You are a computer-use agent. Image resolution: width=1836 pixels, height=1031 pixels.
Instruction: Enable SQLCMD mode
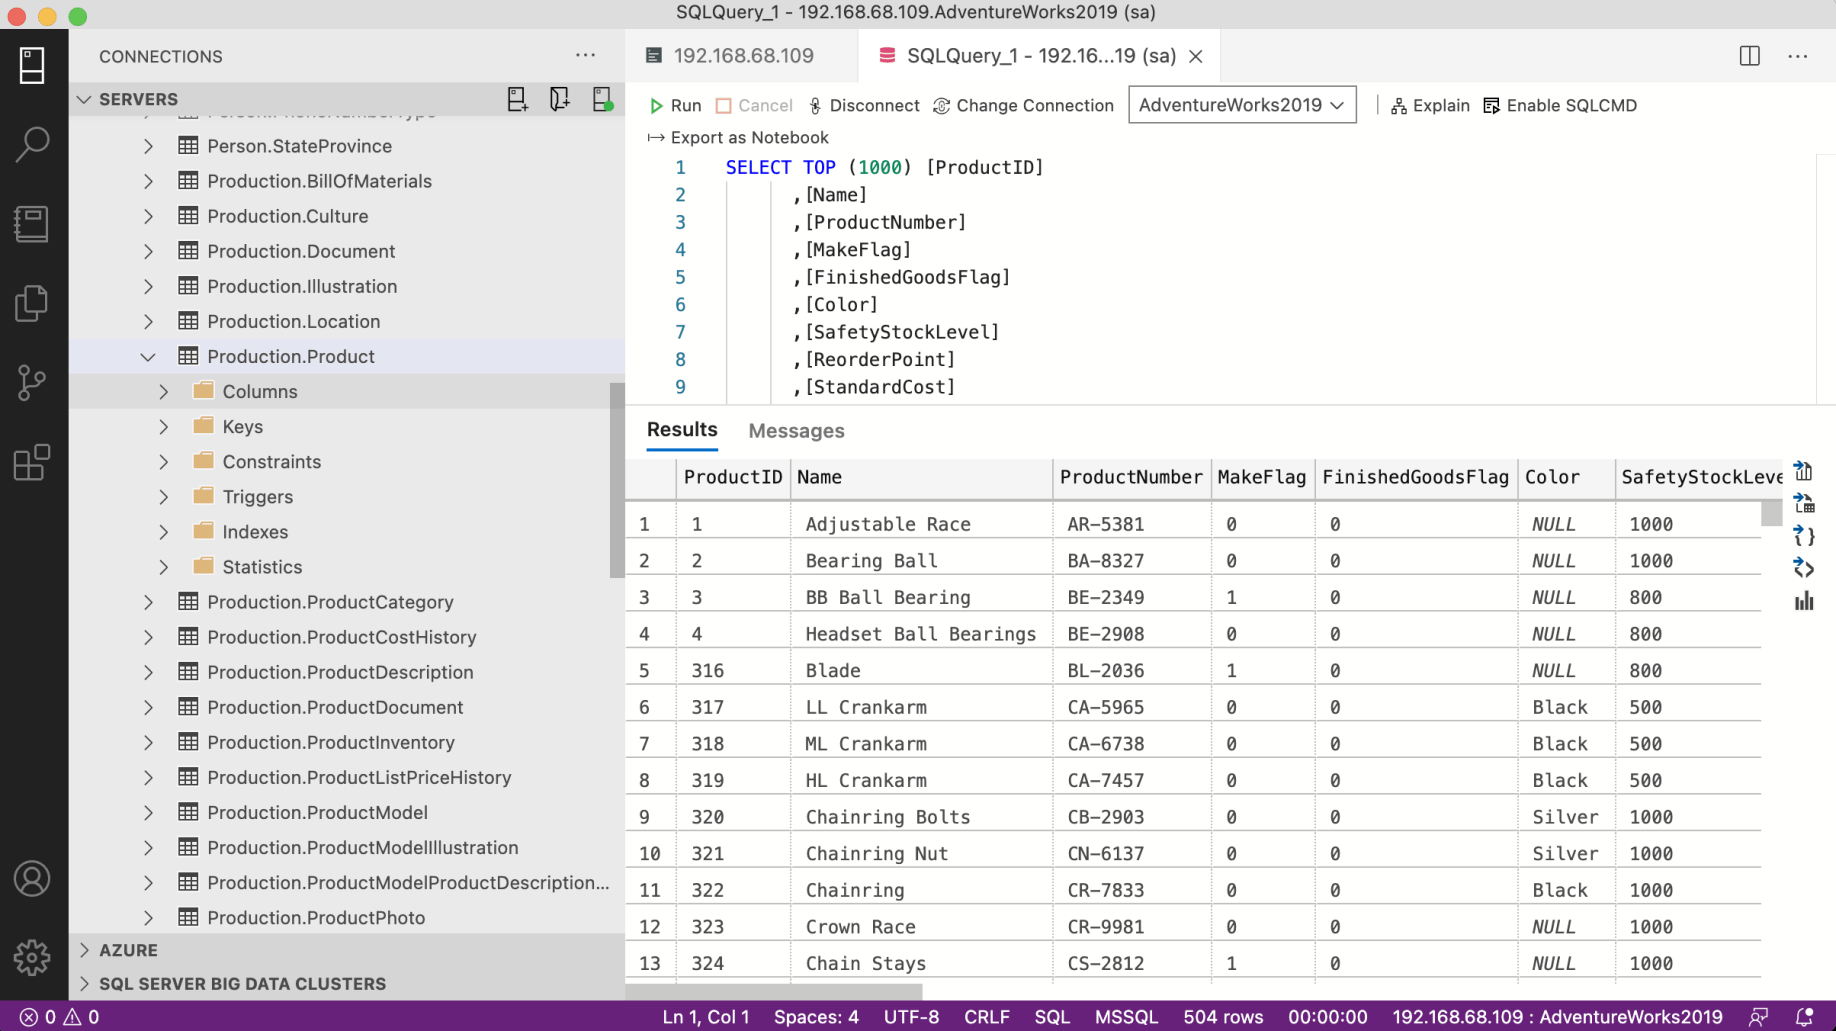pos(1560,105)
